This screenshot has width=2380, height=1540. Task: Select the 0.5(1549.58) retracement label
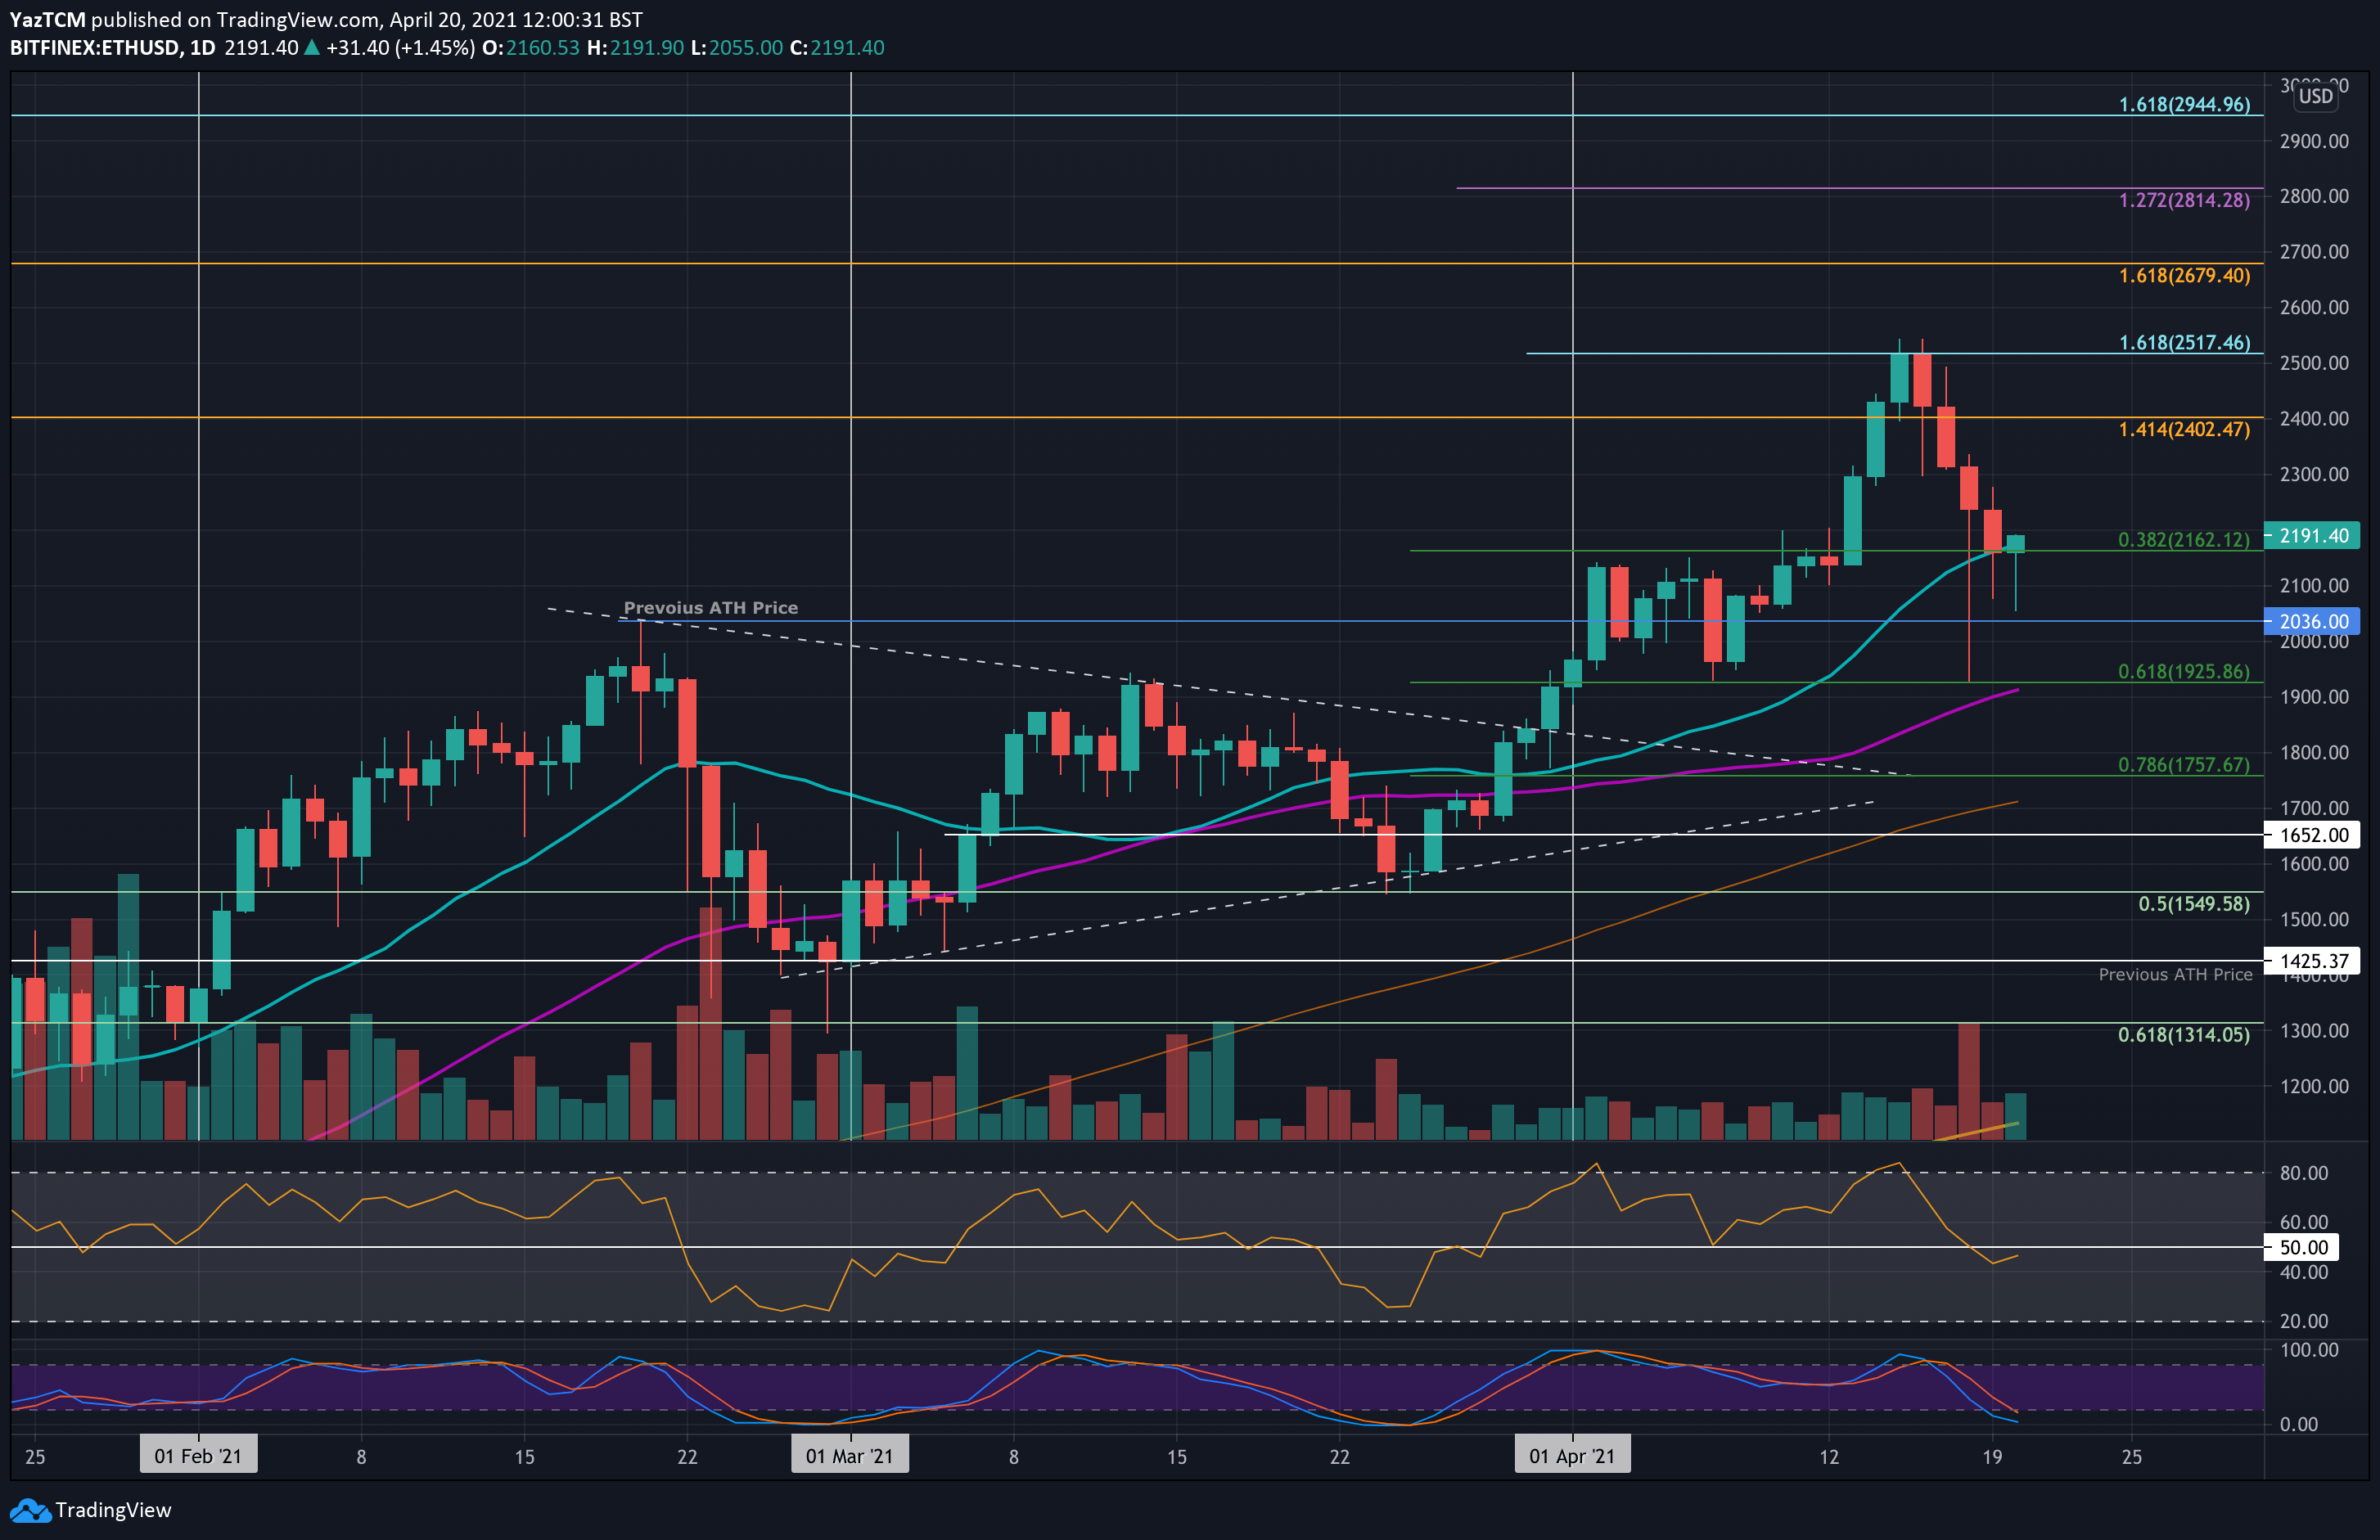tap(2194, 903)
